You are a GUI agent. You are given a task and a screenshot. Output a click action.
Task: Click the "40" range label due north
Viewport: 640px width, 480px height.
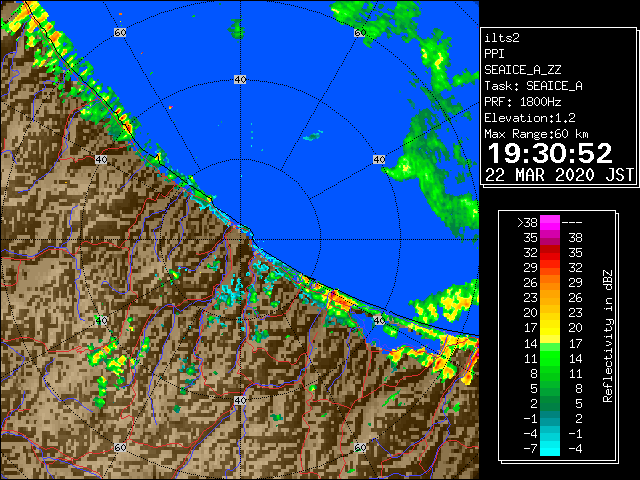(240, 80)
